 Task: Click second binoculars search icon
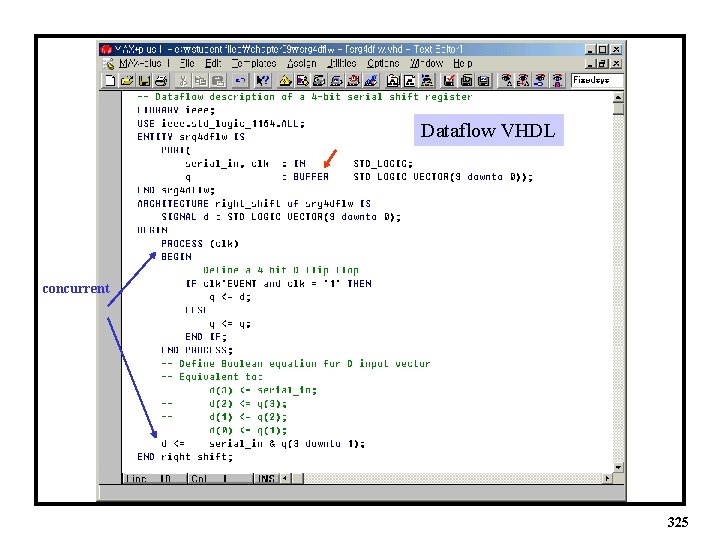(x=523, y=81)
